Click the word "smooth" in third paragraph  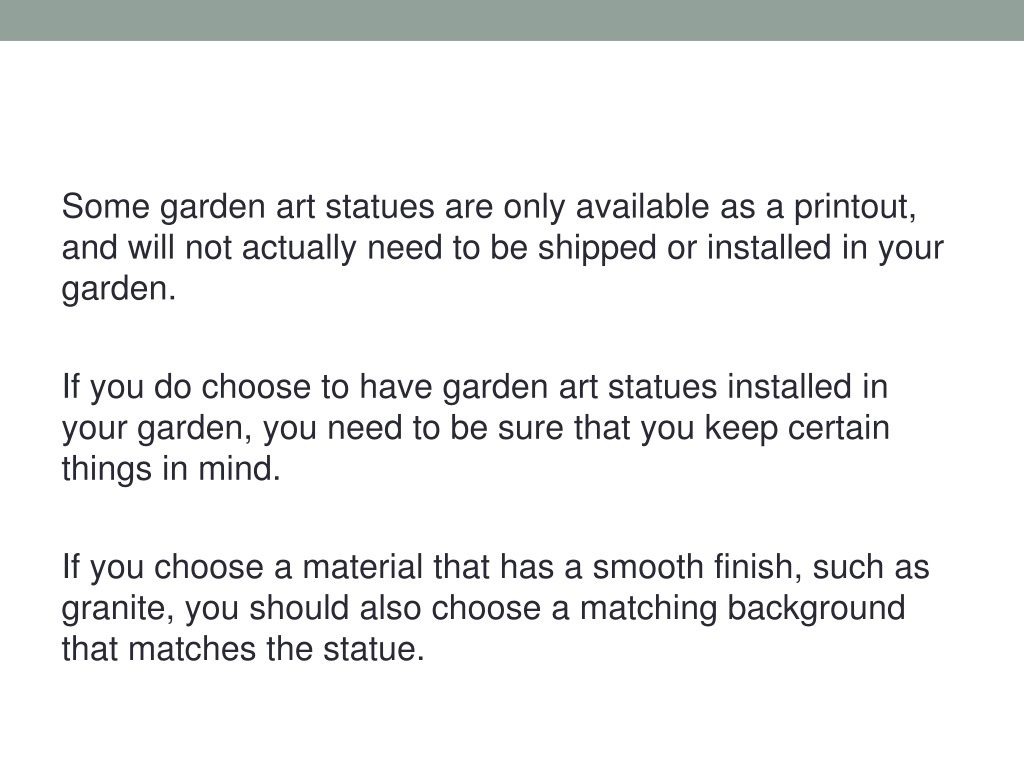click(648, 567)
